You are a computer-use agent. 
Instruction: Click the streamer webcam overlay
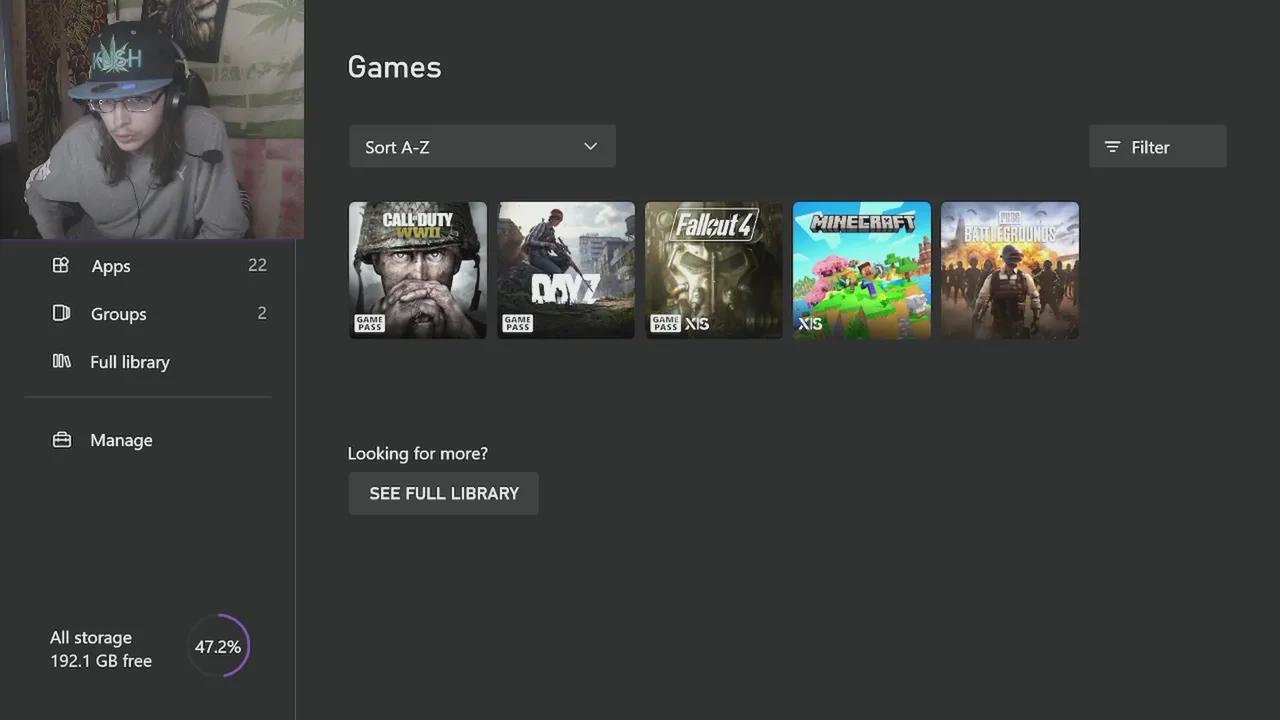pyautogui.click(x=152, y=119)
